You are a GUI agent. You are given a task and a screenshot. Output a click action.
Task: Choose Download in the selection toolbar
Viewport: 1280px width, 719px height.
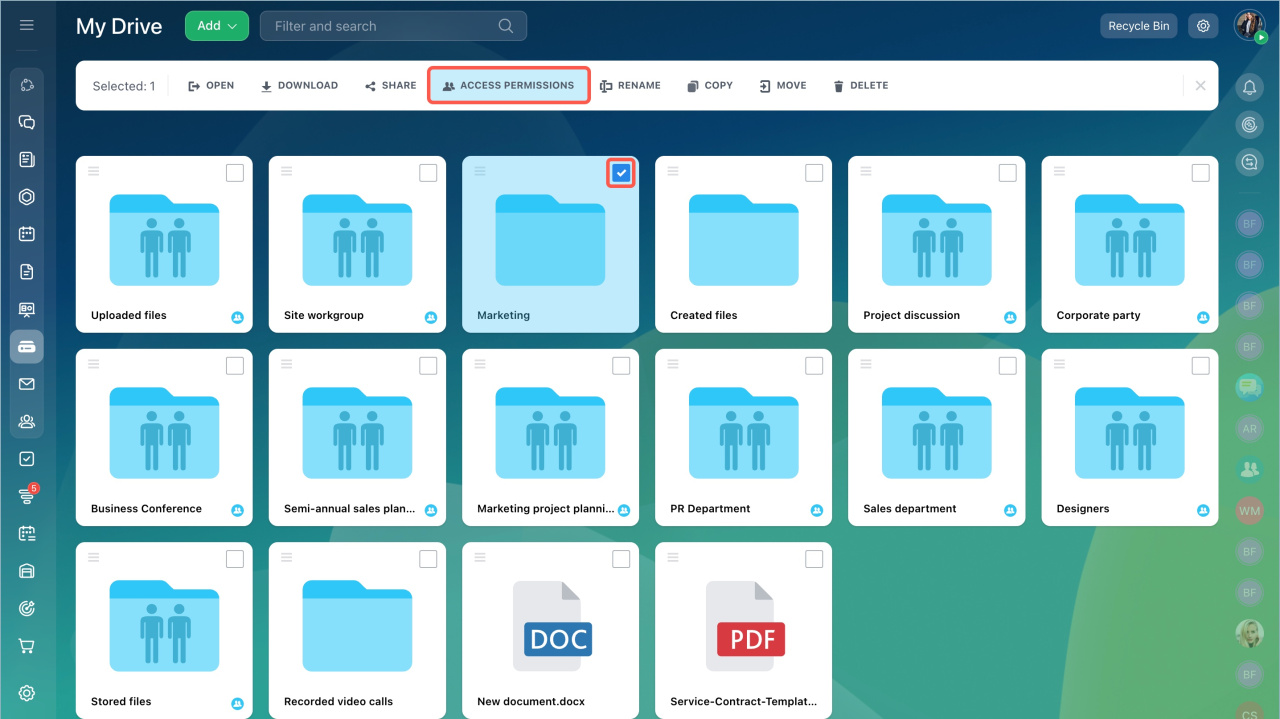tap(299, 86)
